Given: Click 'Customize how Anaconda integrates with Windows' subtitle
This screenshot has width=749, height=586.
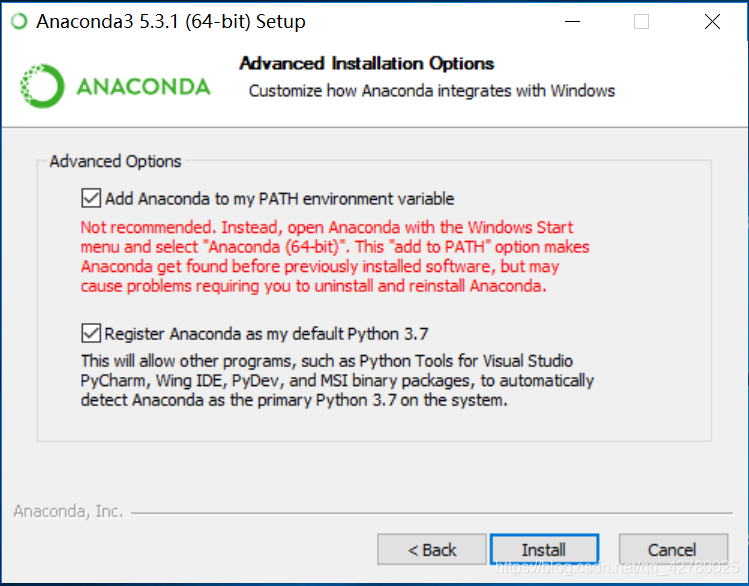Looking at the screenshot, I should 432,91.
